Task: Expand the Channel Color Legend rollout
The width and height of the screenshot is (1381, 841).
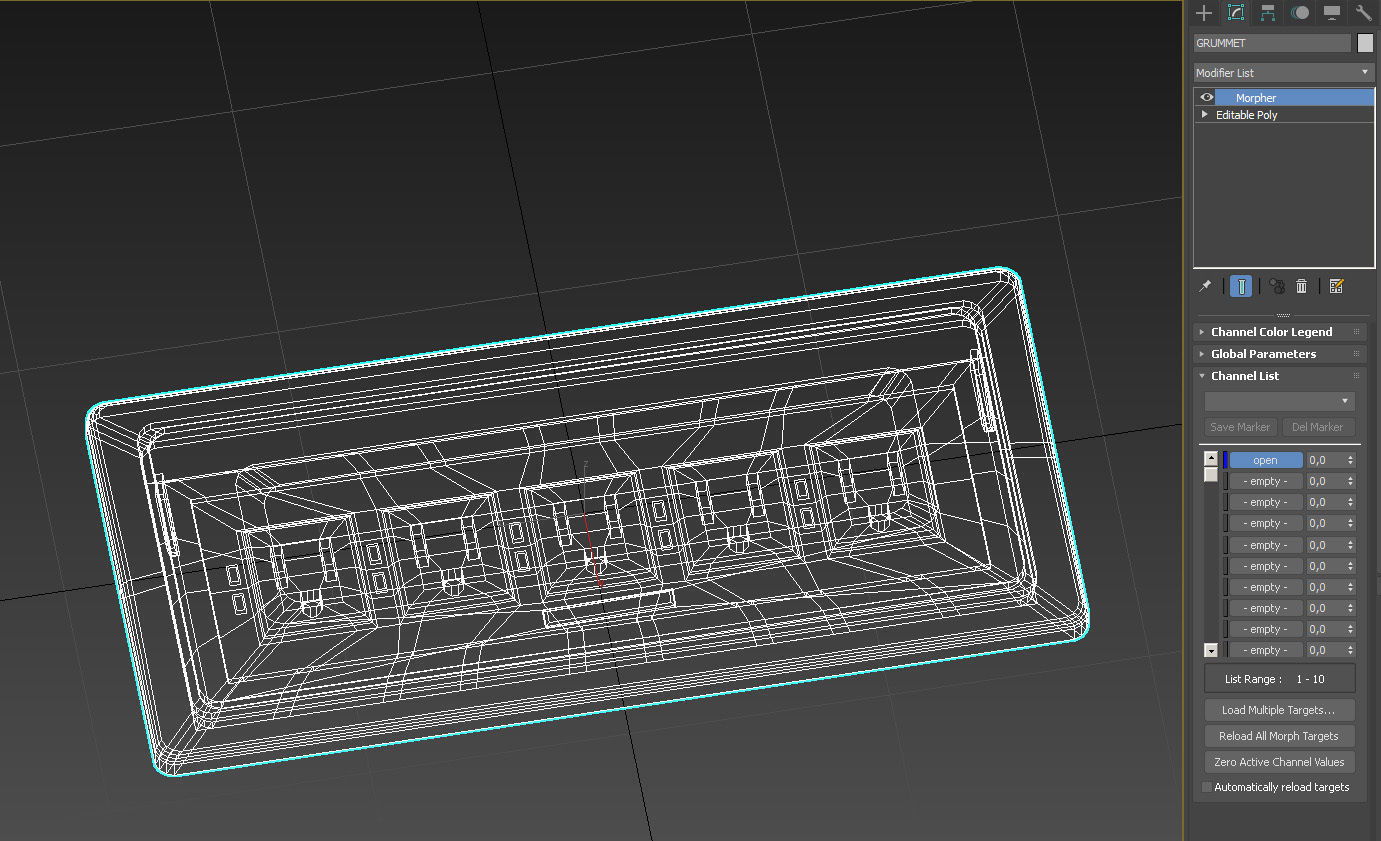Action: (1280, 331)
